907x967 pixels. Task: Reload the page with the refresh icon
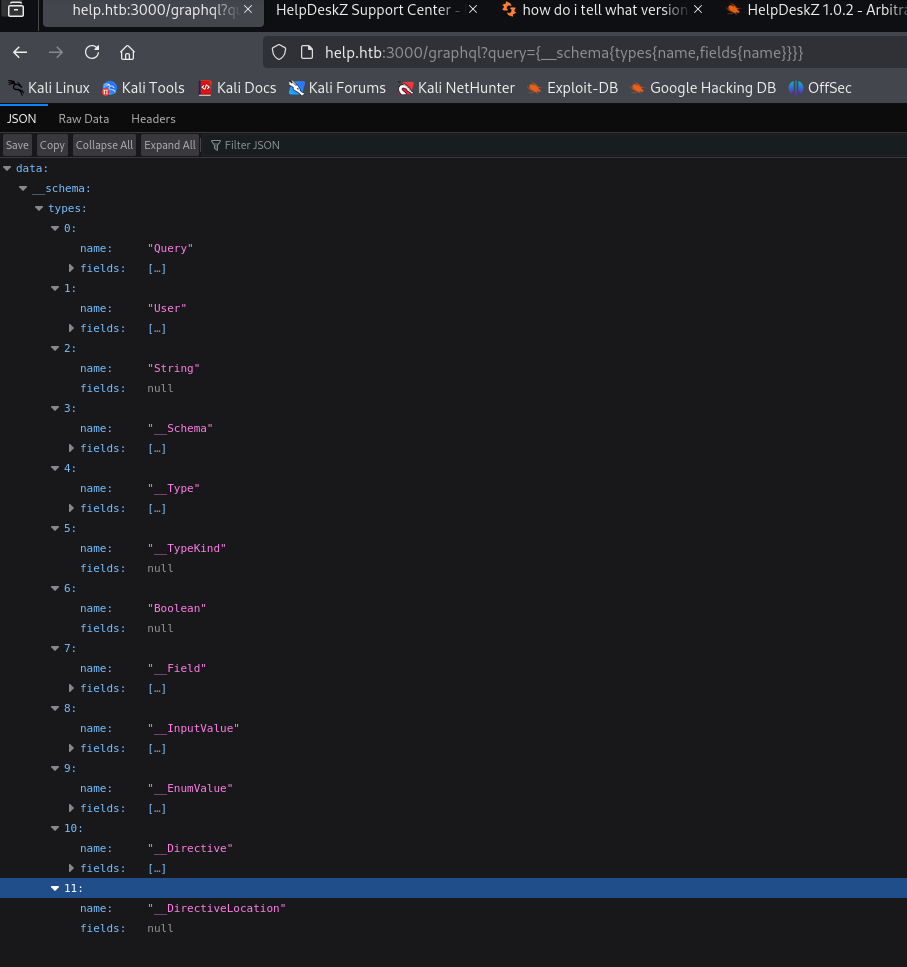coord(92,52)
